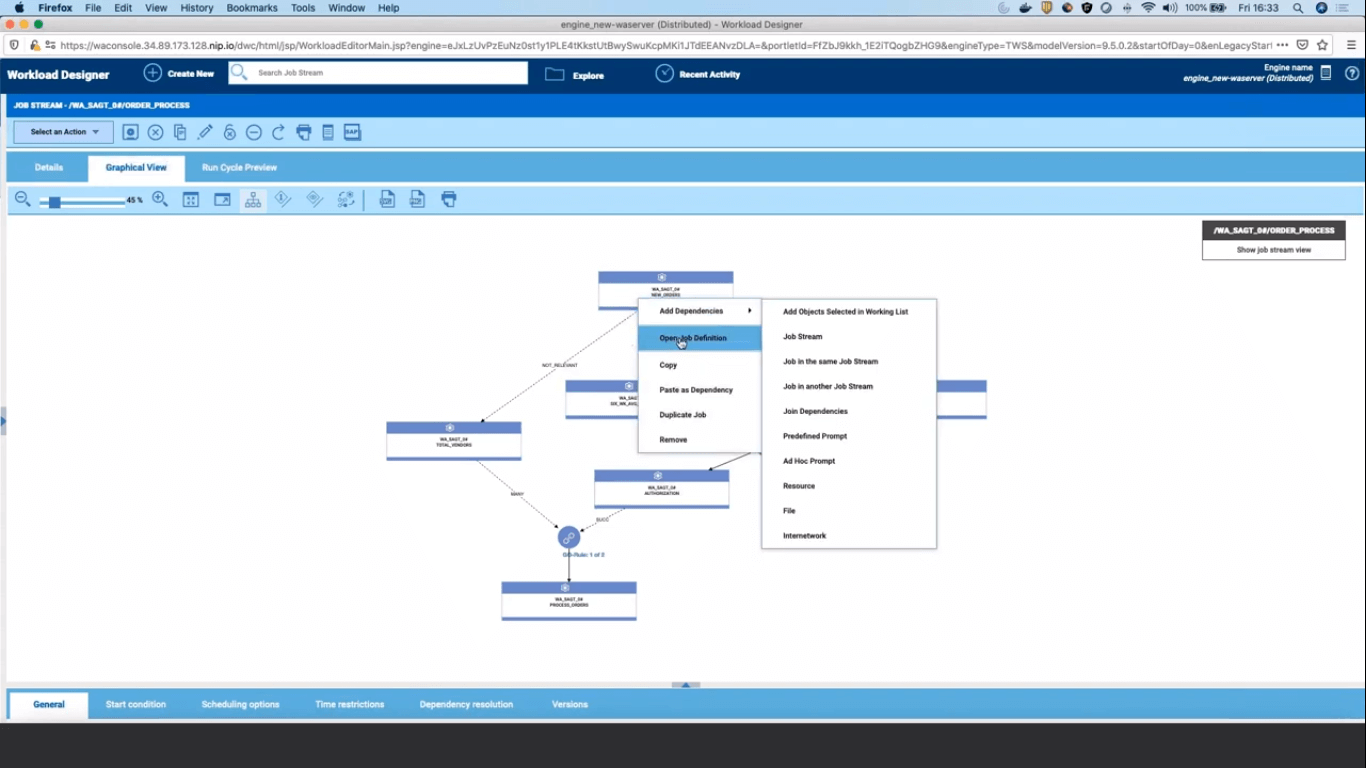Open the Select an Action dropdown

click(x=63, y=132)
